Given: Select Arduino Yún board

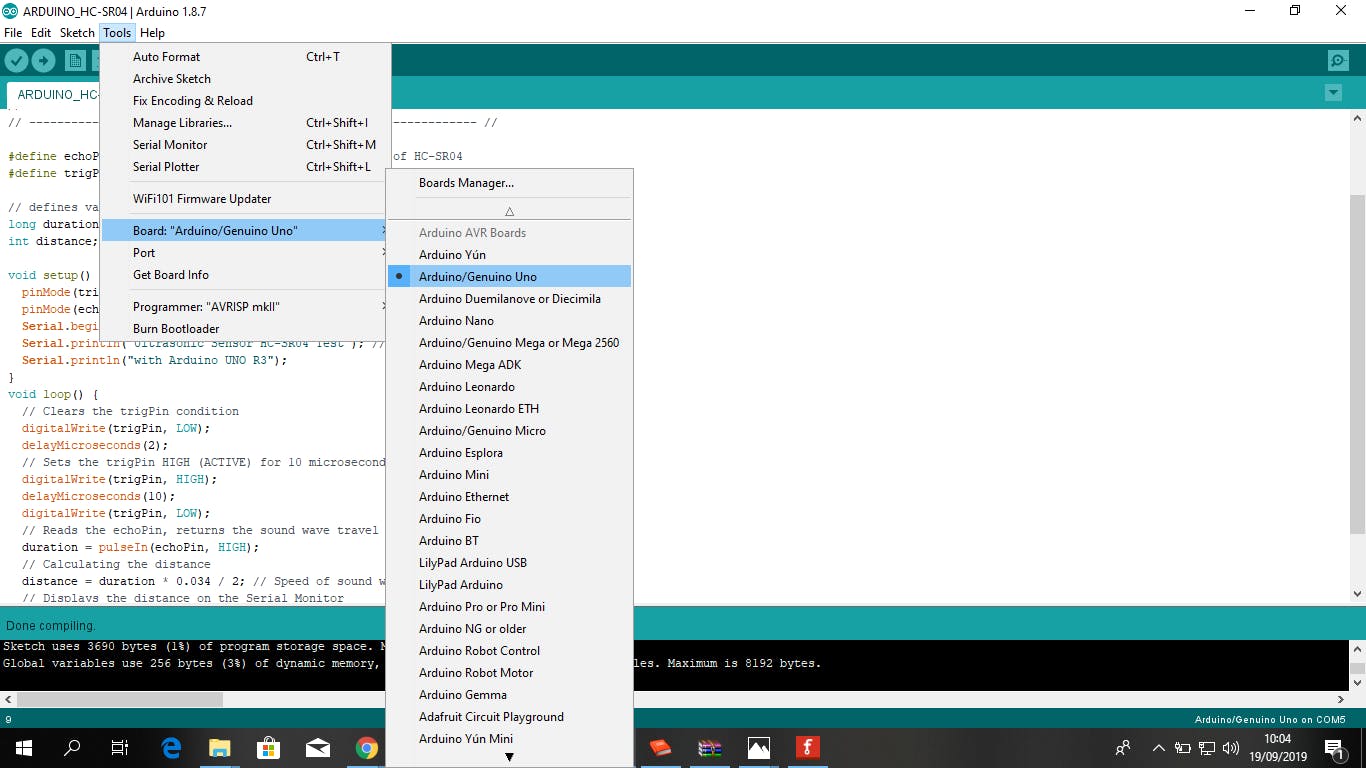Looking at the screenshot, I should tap(509, 255).
